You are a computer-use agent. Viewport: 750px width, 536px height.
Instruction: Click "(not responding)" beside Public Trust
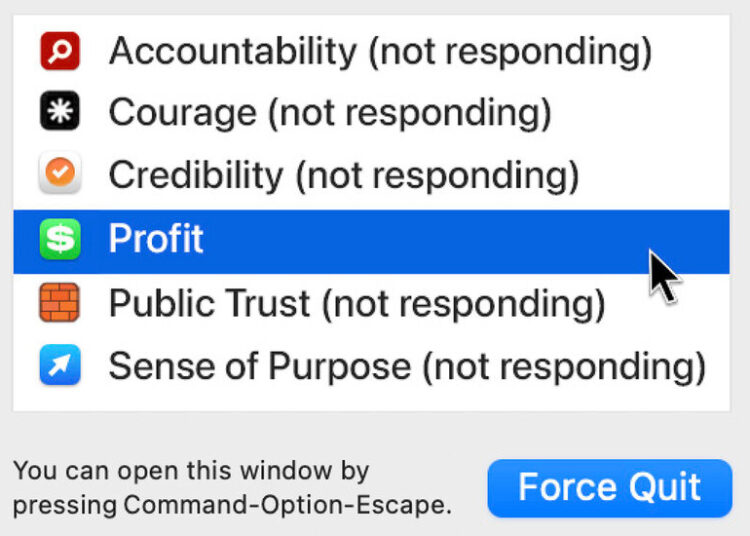coord(464,303)
